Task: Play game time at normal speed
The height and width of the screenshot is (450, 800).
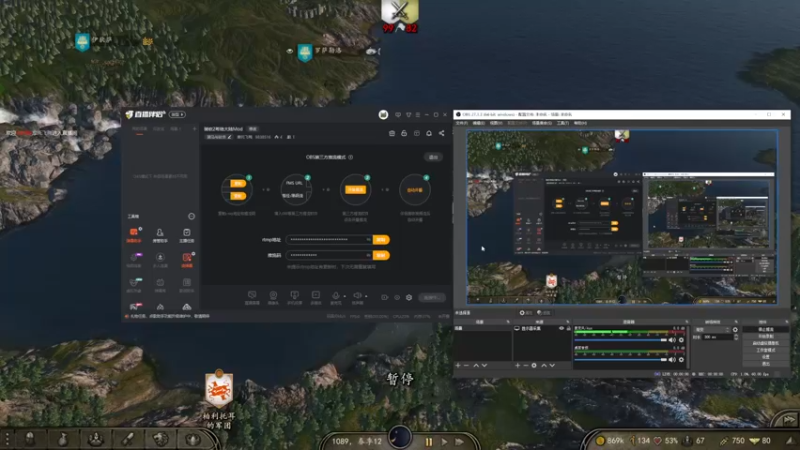Action: click(444, 441)
